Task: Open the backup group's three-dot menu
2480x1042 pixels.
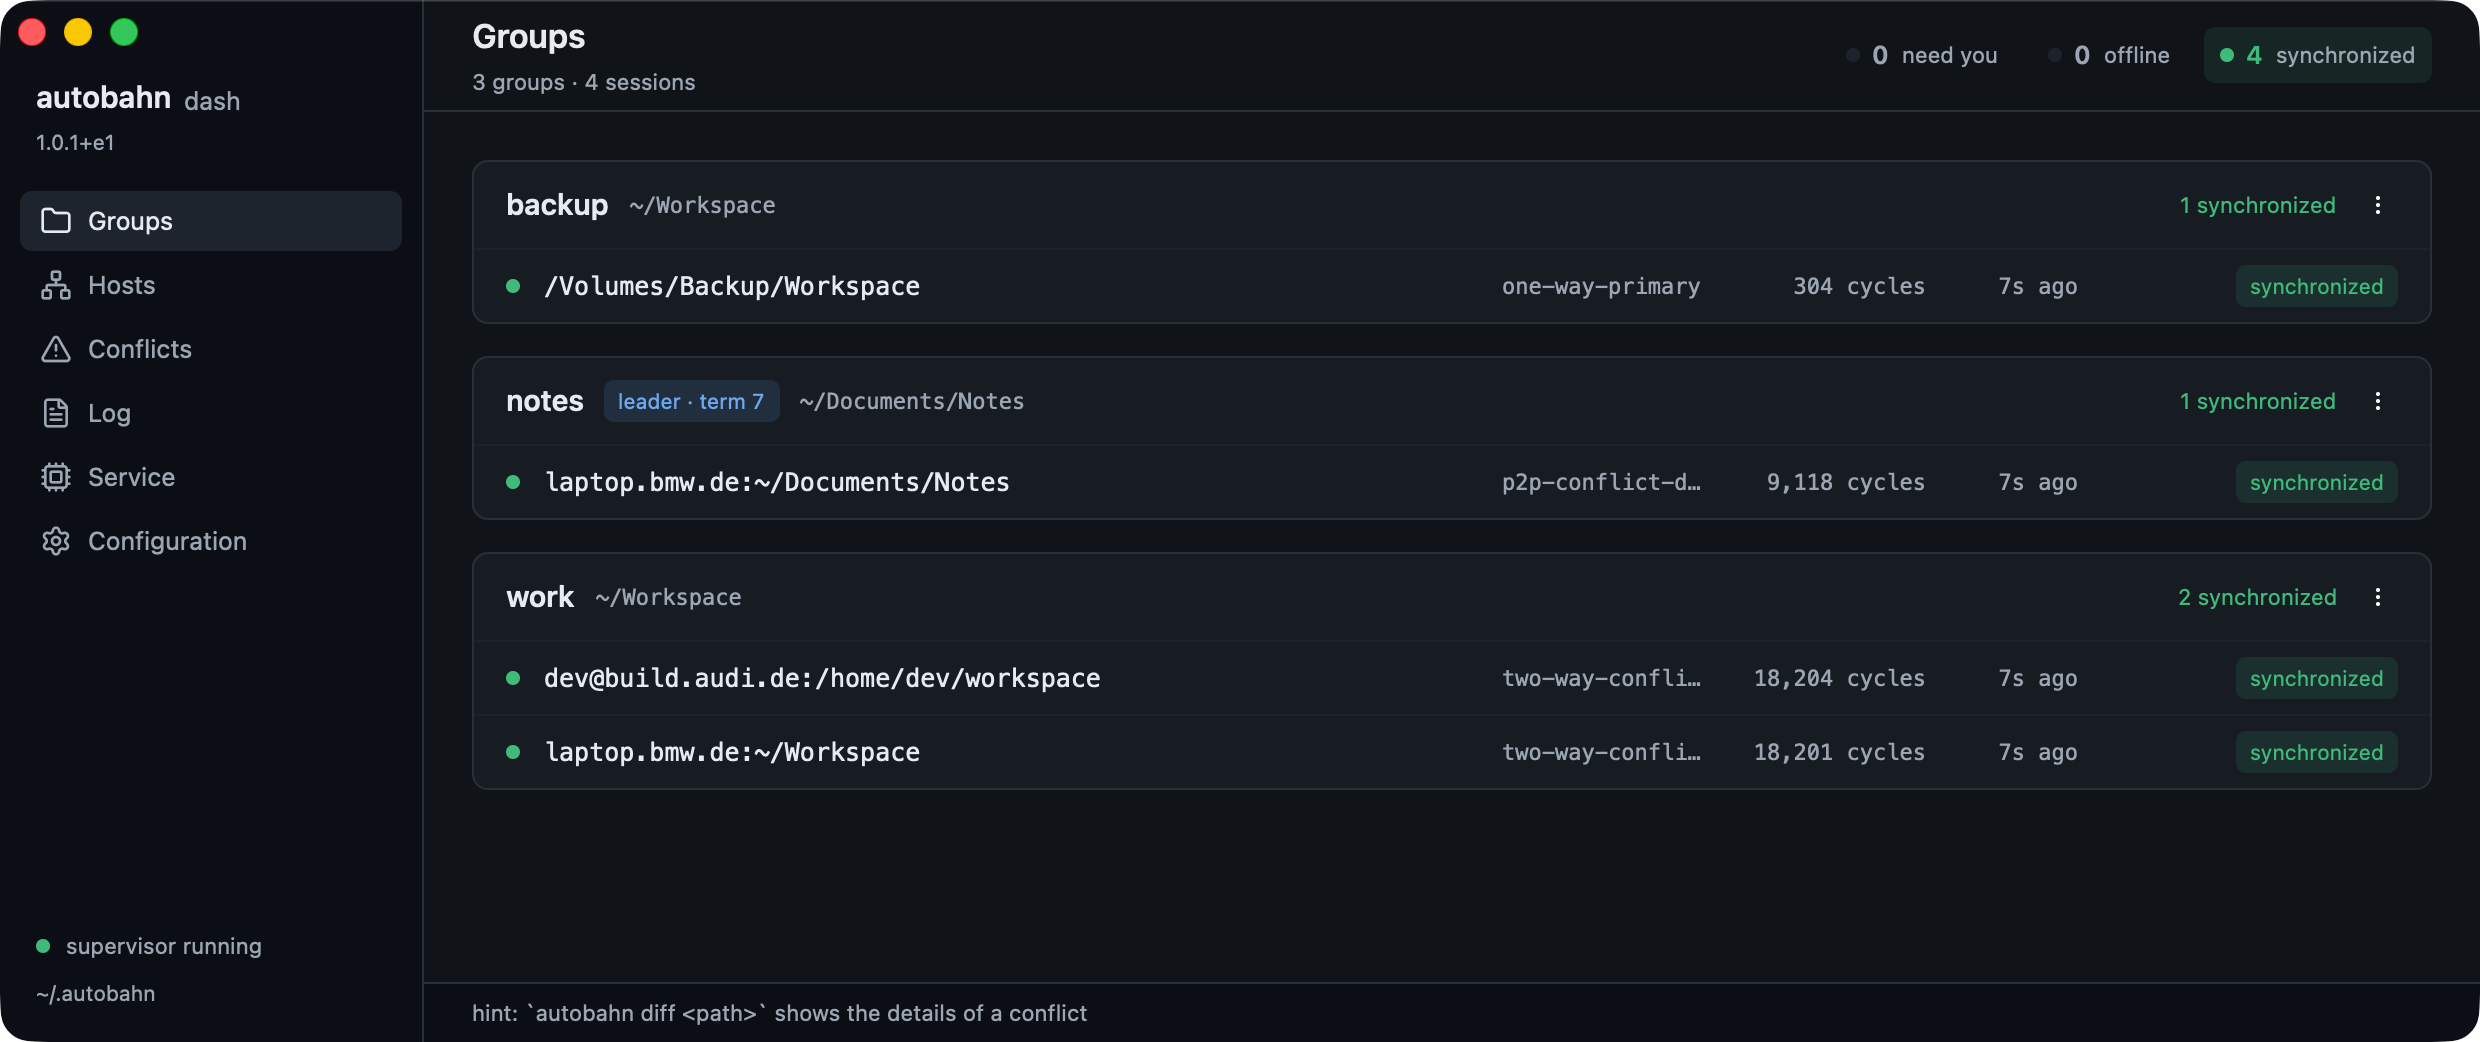Action: (x=2378, y=205)
